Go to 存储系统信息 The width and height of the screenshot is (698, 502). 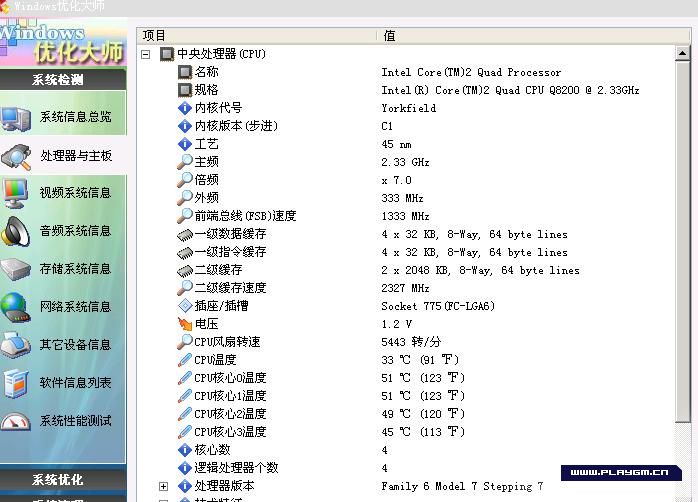75,269
